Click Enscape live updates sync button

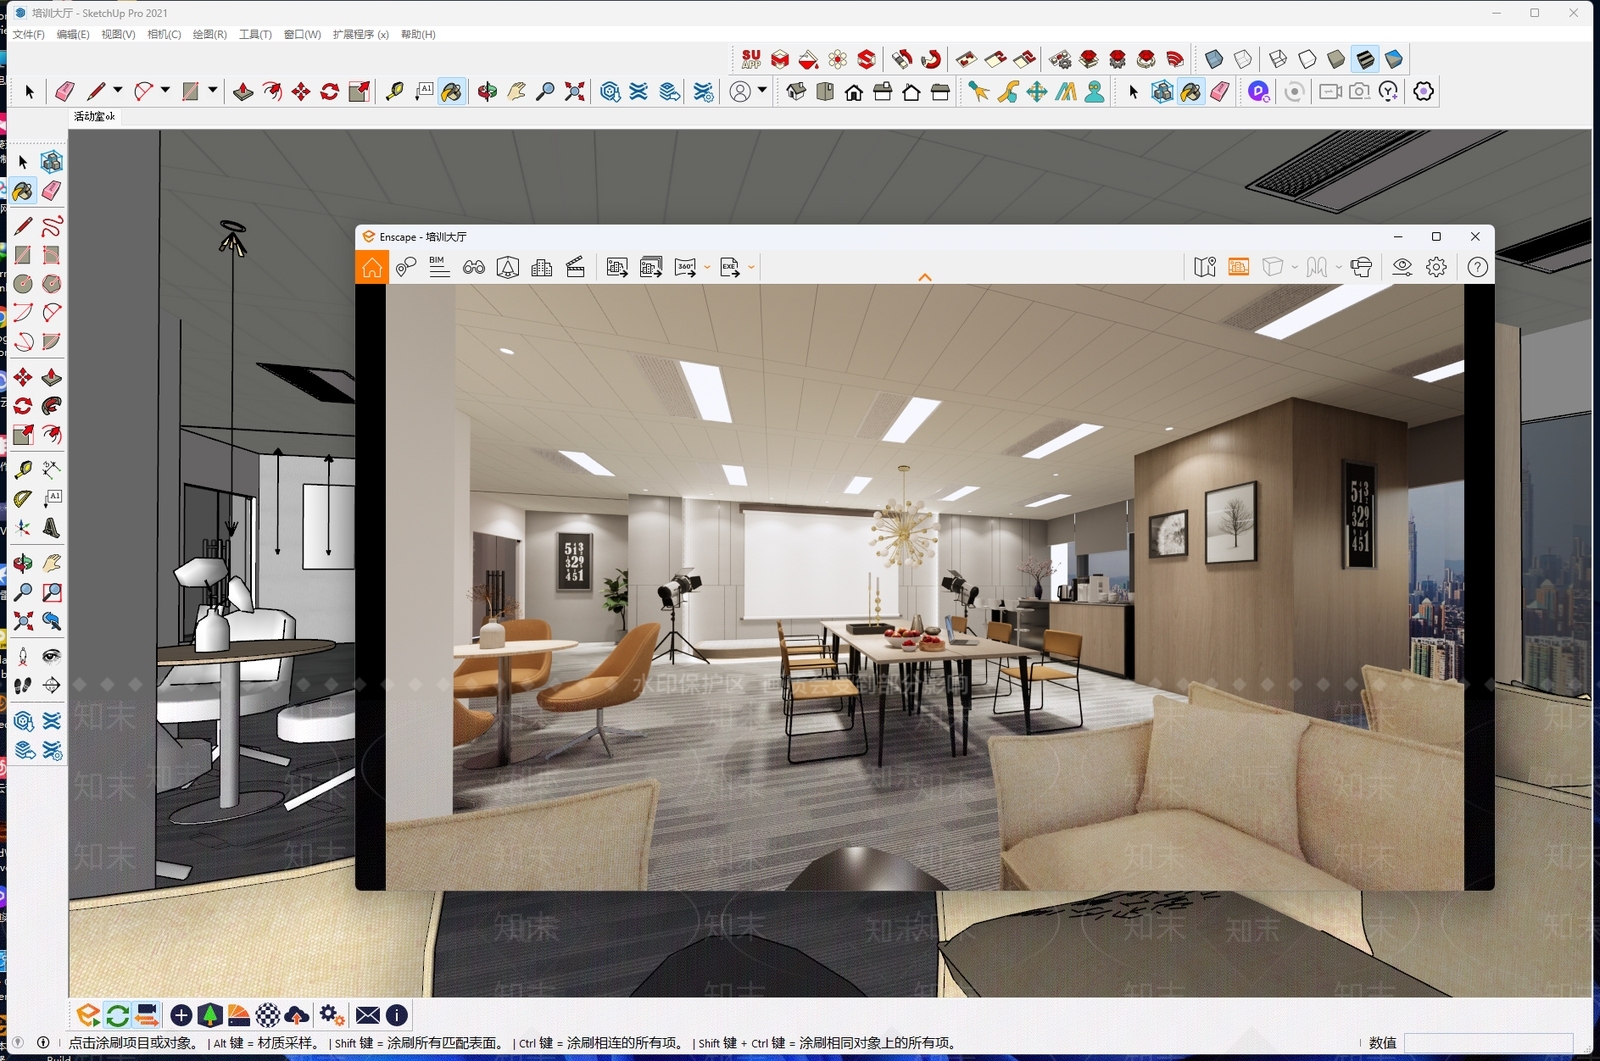tap(117, 1015)
